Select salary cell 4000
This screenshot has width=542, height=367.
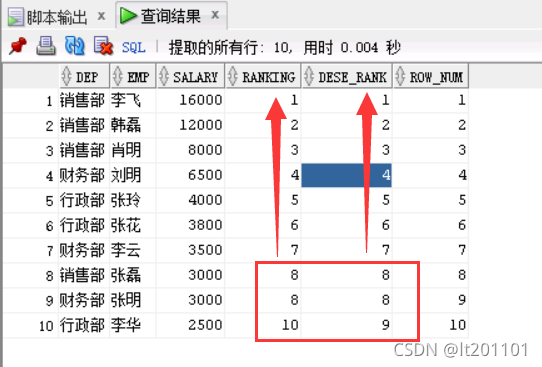pos(191,200)
